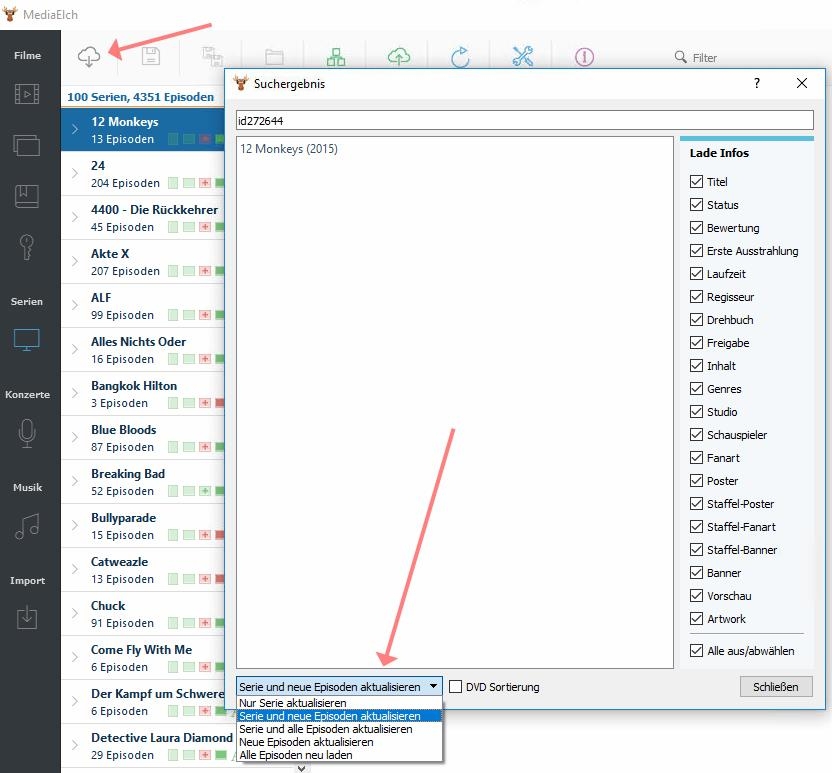Click the purple info circle icon
The height and width of the screenshot is (773, 832).
coord(584,57)
